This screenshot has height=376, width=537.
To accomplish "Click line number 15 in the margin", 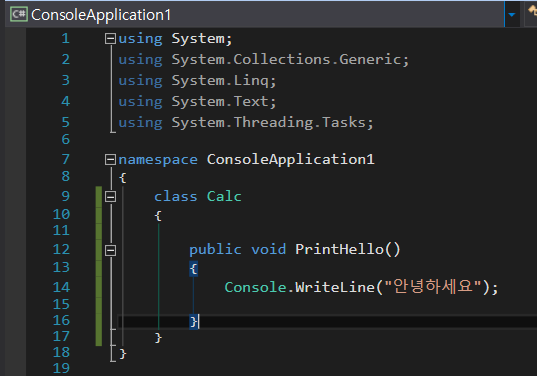I will tap(61, 304).
